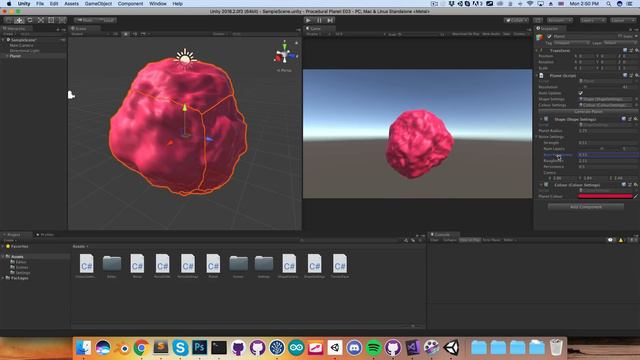Open the Unity editor in the Dock
This screenshot has width=640, height=360.
(451, 348)
